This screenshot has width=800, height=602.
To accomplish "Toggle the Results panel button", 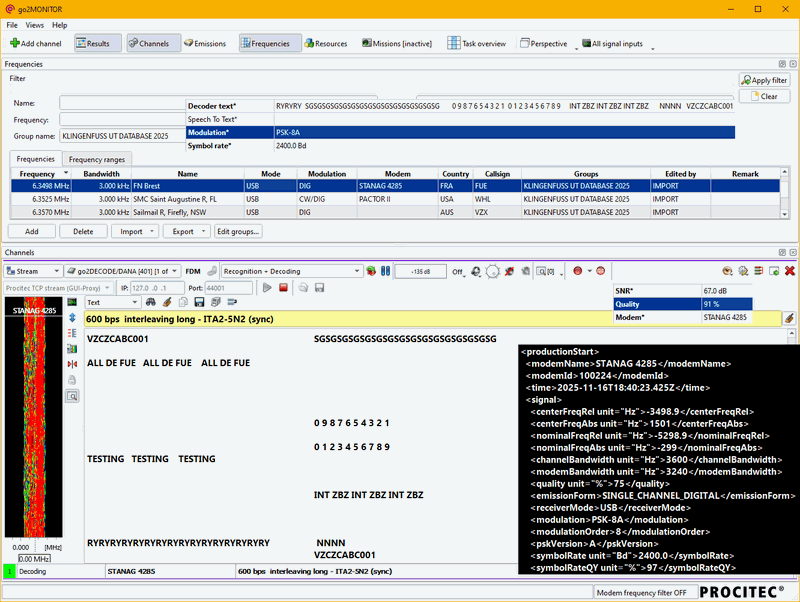I will click(98, 43).
